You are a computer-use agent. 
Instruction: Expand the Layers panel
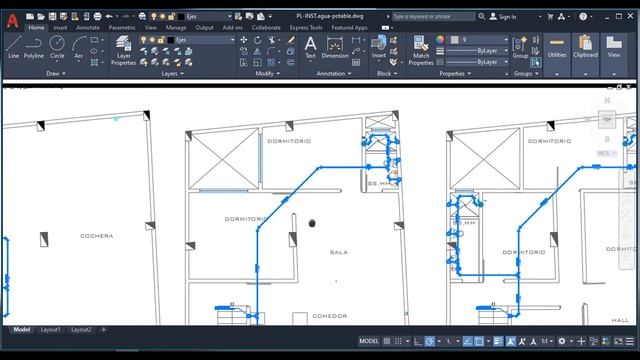click(x=172, y=73)
